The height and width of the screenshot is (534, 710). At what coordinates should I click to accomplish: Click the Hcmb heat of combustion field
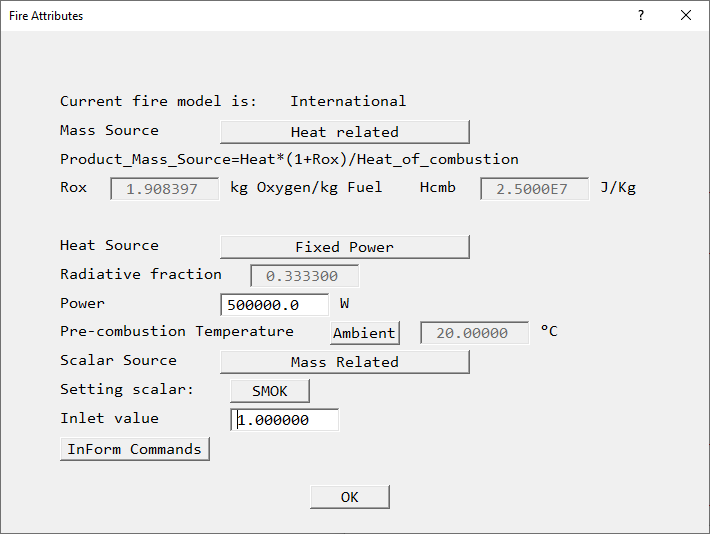[x=535, y=188]
